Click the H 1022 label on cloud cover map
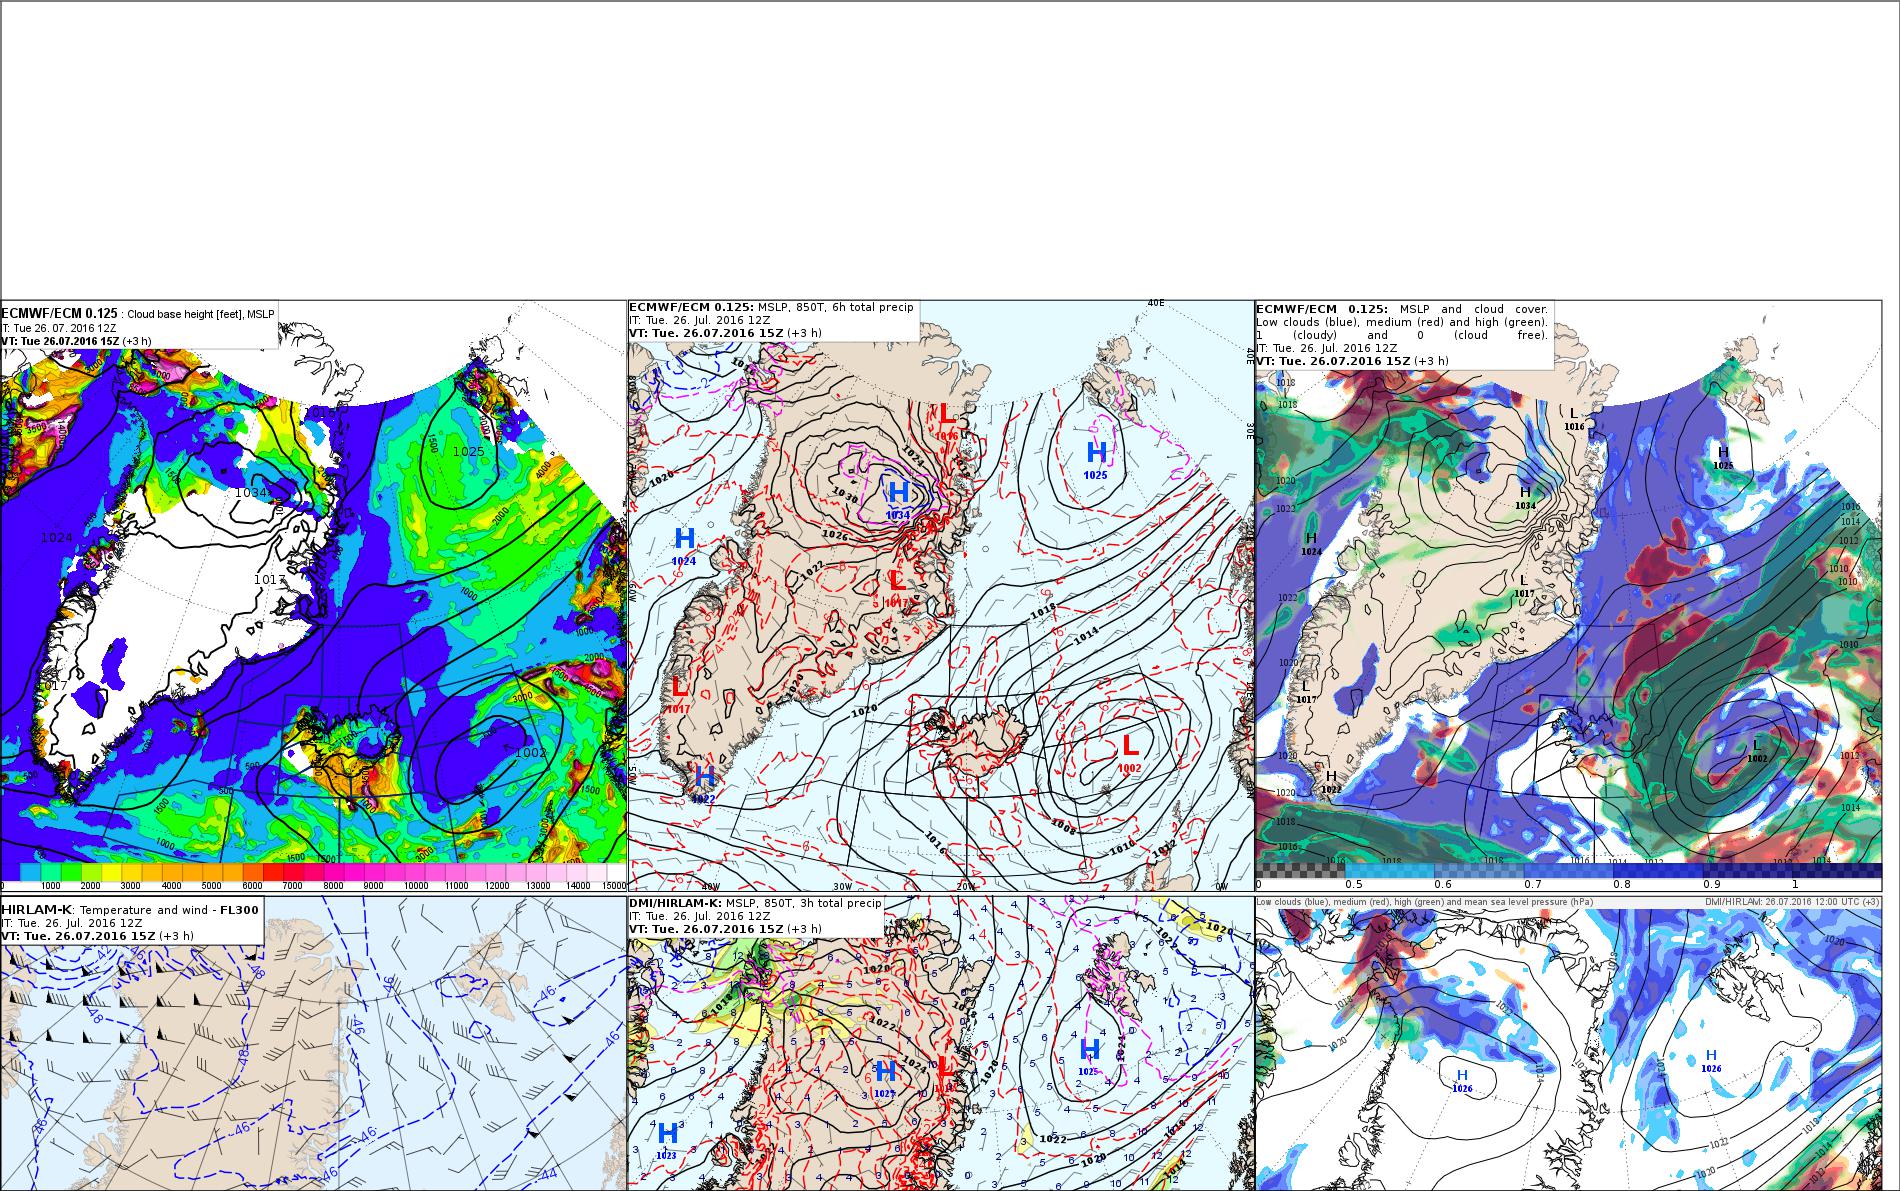 point(1331,781)
